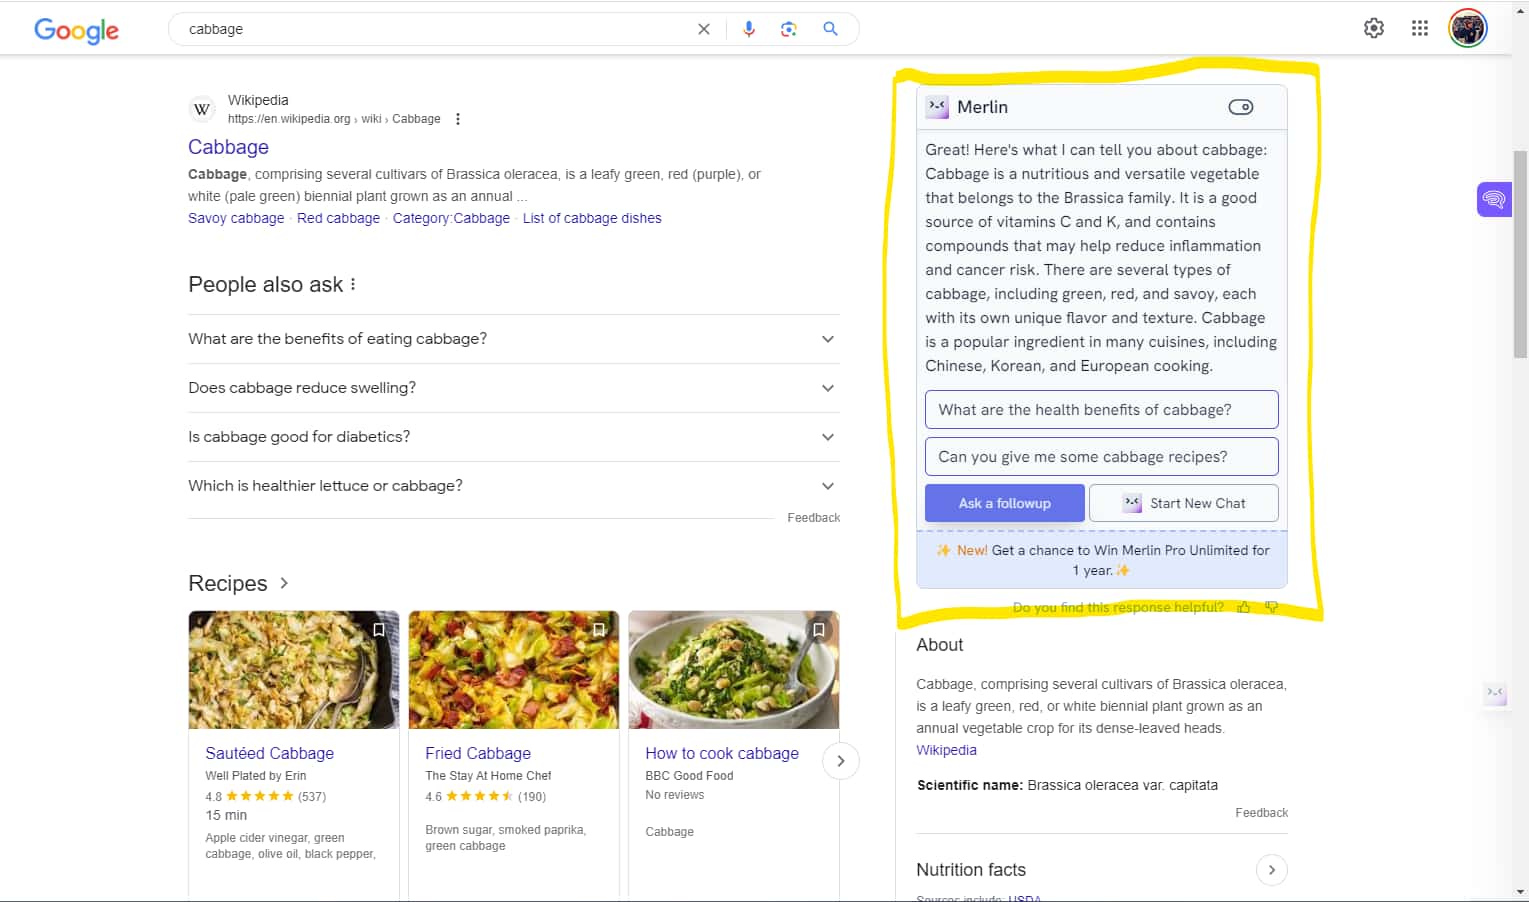Image resolution: width=1529 pixels, height=902 pixels.
Task: Click Sautéed Cabbage recipe photo
Action: point(294,670)
